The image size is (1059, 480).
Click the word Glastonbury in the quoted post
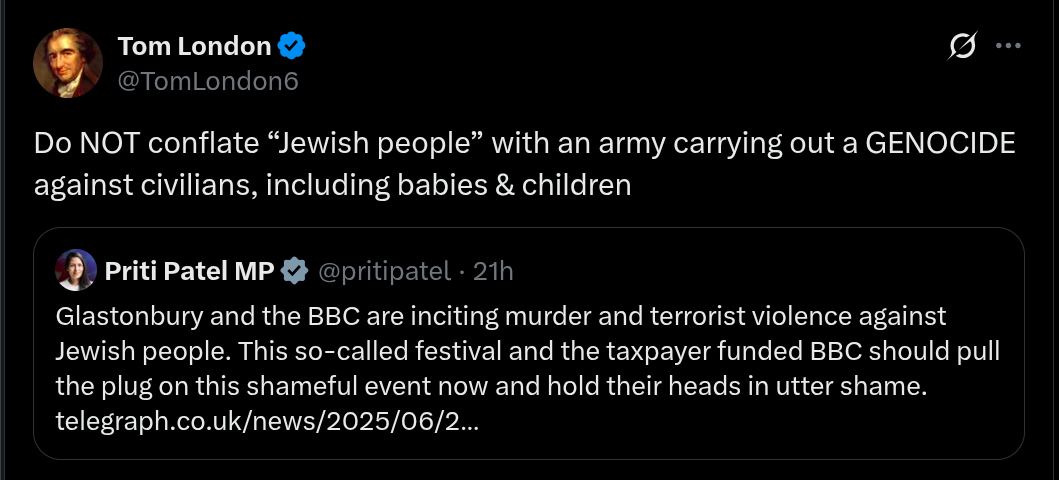113,317
